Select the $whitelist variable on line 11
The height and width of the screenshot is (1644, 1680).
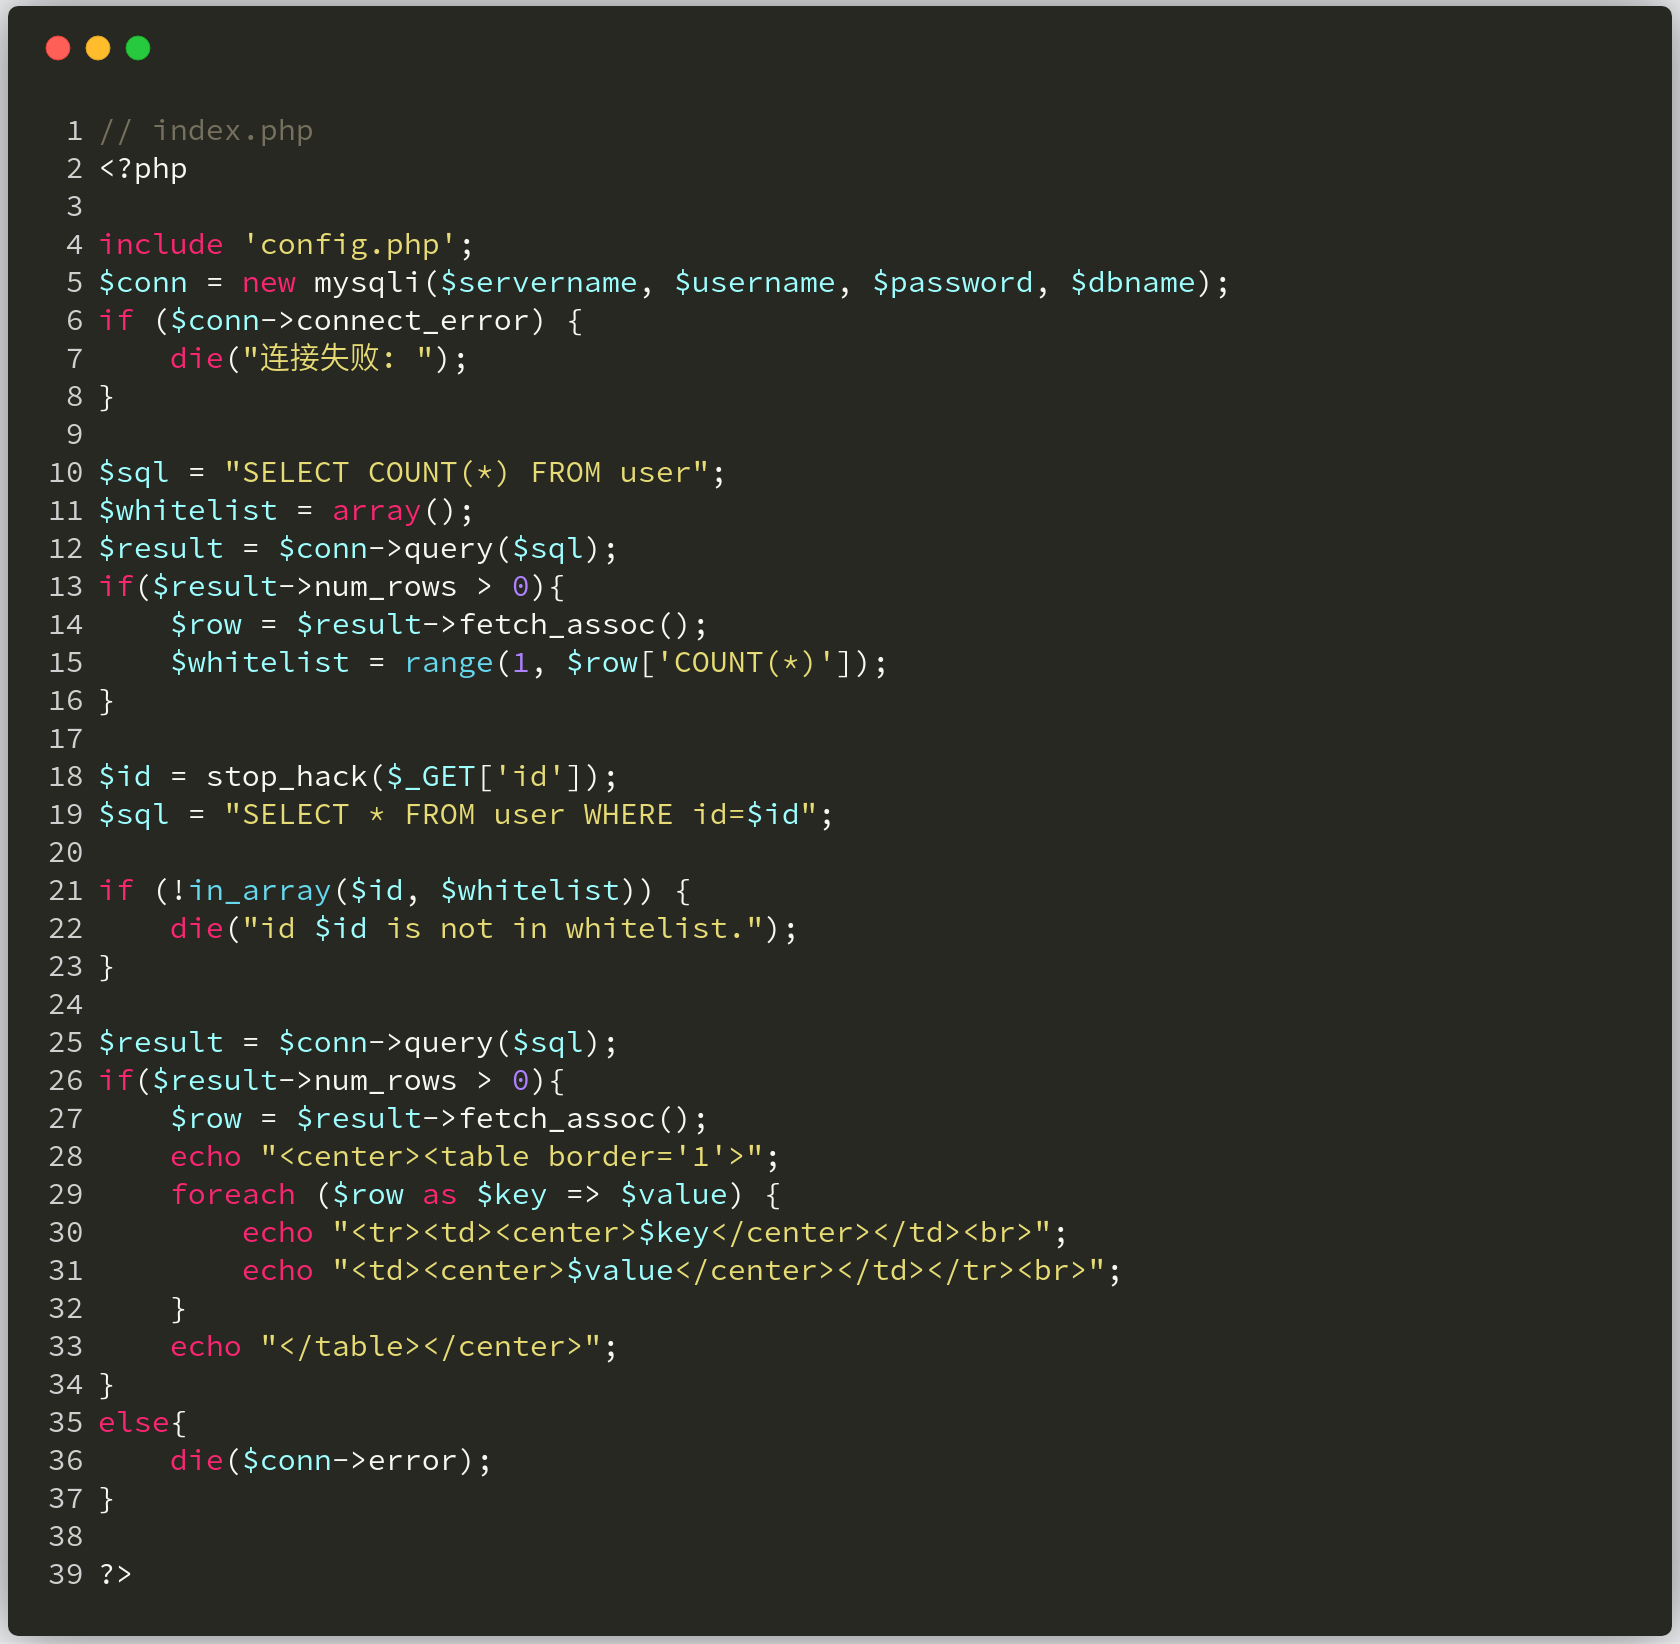point(188,510)
